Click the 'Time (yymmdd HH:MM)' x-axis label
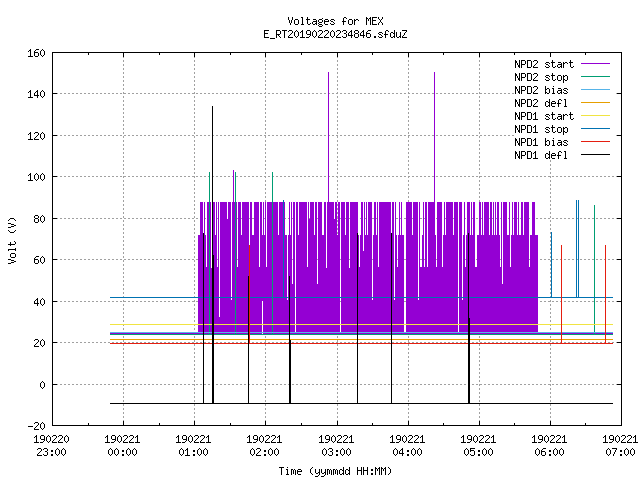This screenshot has height=480, width=640. 335,471
